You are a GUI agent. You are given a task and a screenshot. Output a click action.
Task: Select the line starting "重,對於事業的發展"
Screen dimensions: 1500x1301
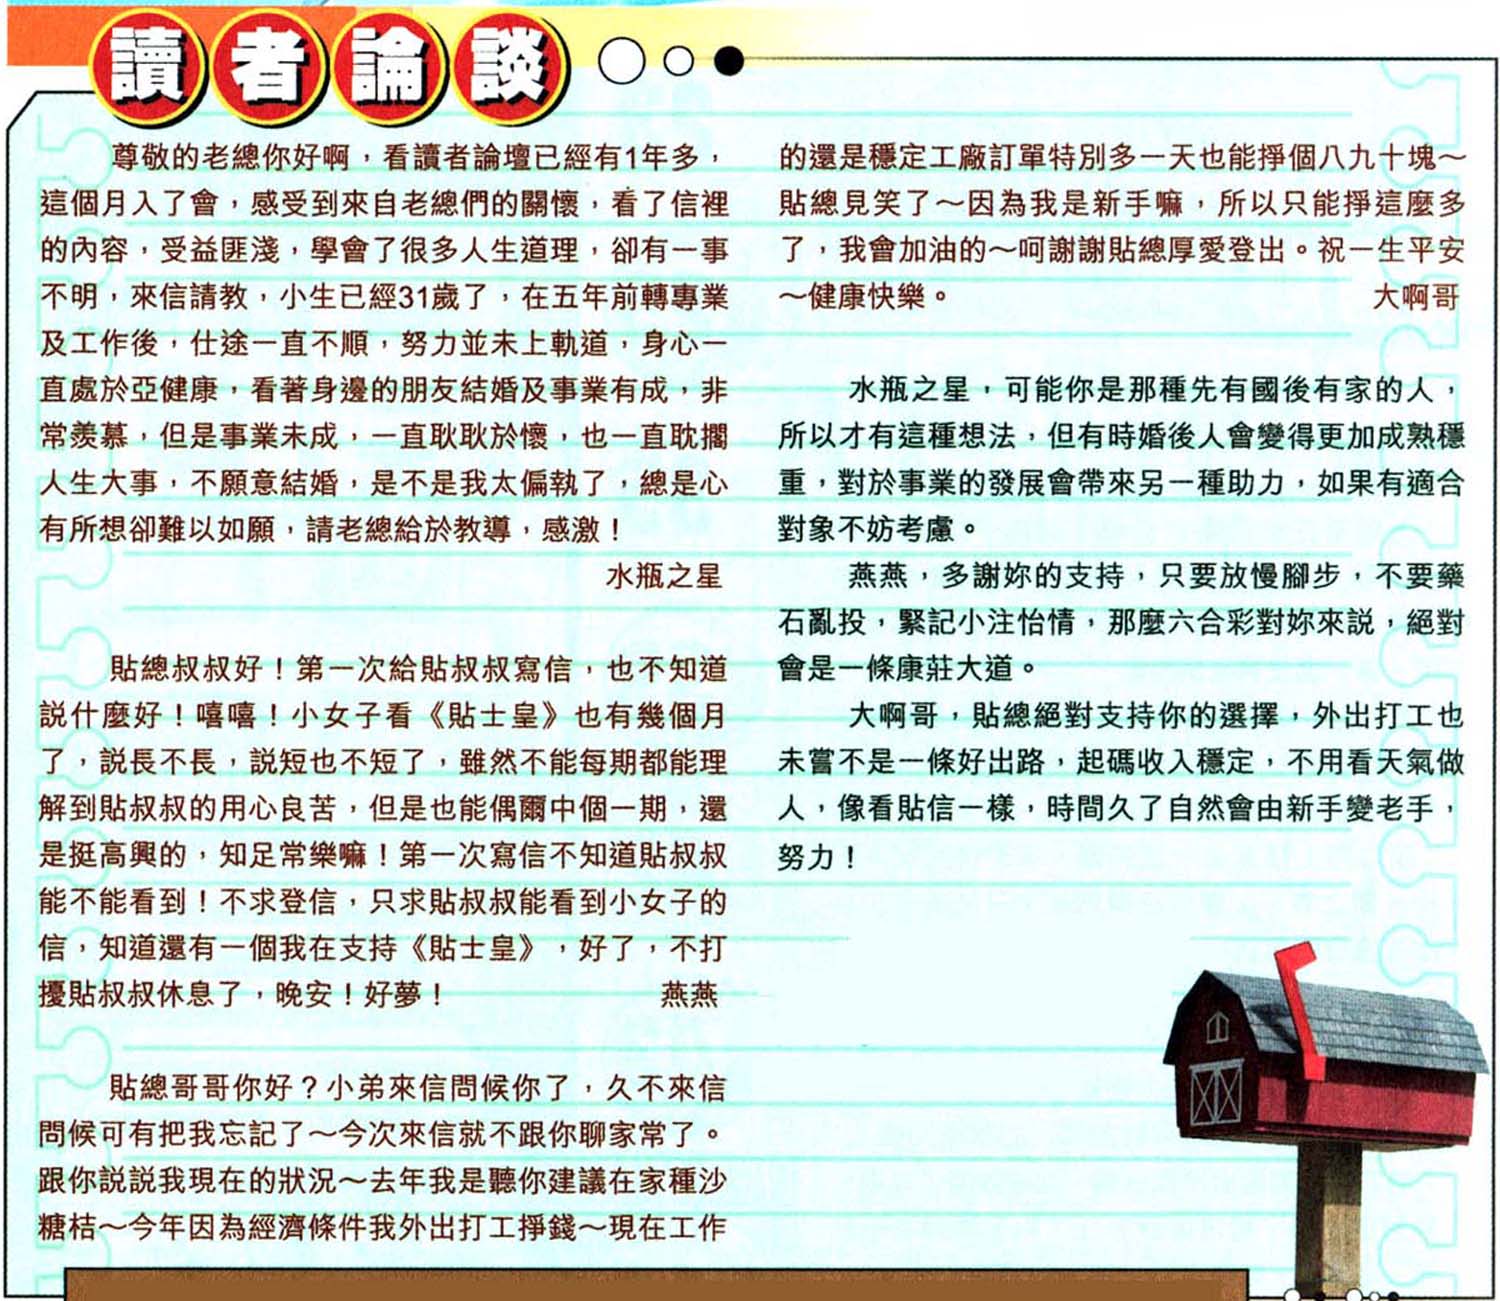(1123, 483)
